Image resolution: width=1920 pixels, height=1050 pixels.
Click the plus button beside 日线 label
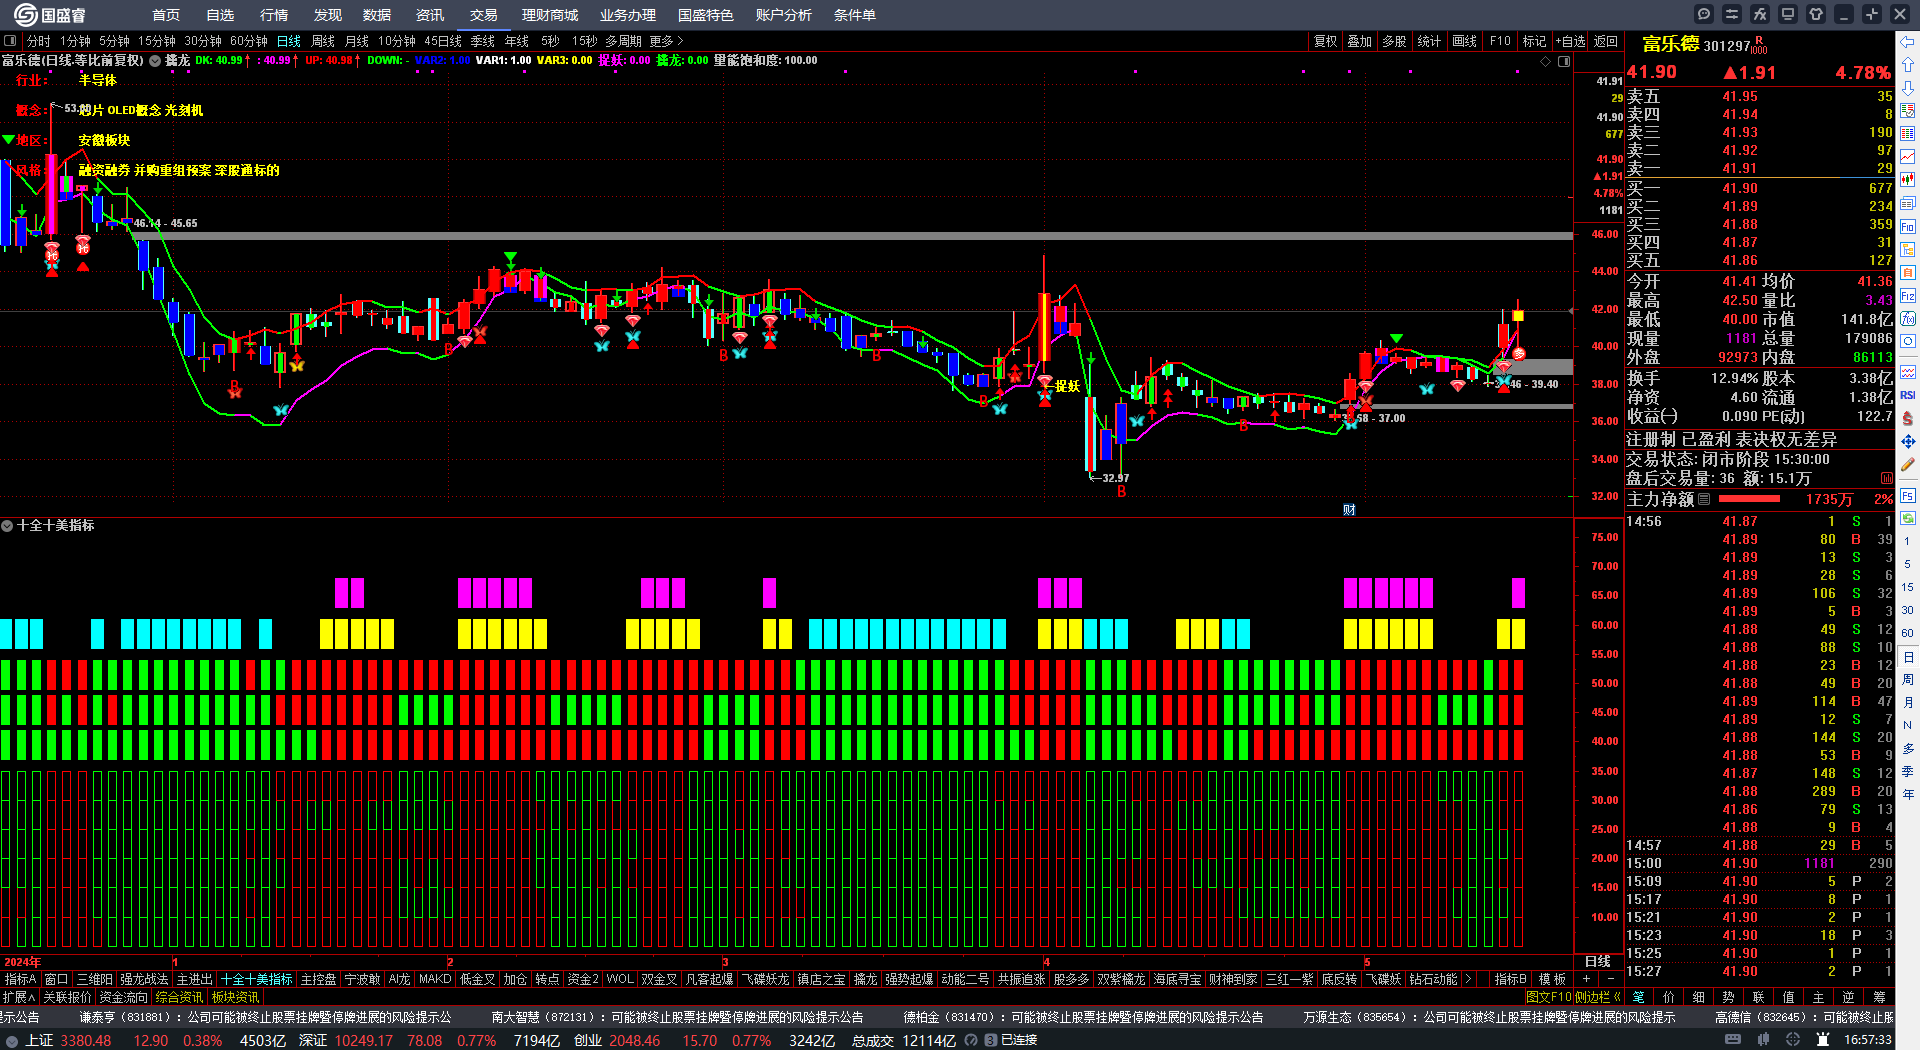(1586, 979)
